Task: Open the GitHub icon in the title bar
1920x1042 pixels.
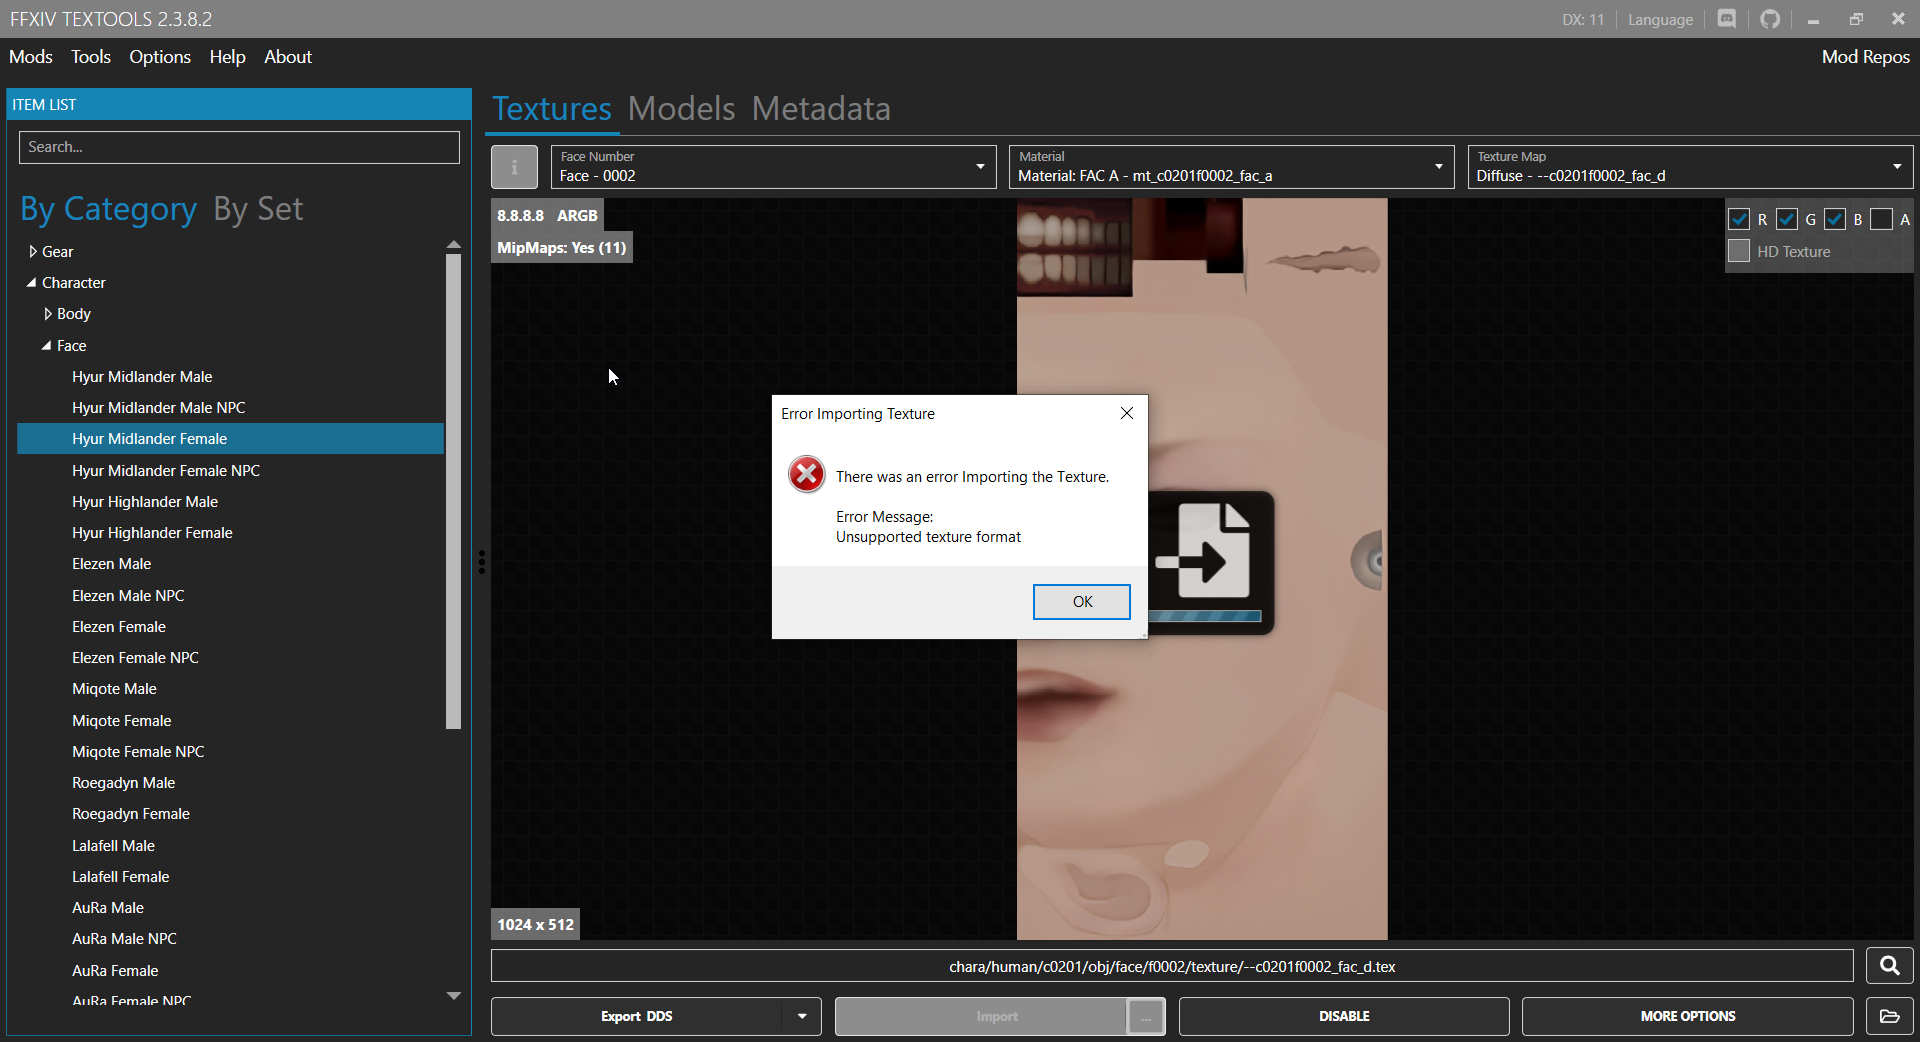Action: [1770, 18]
